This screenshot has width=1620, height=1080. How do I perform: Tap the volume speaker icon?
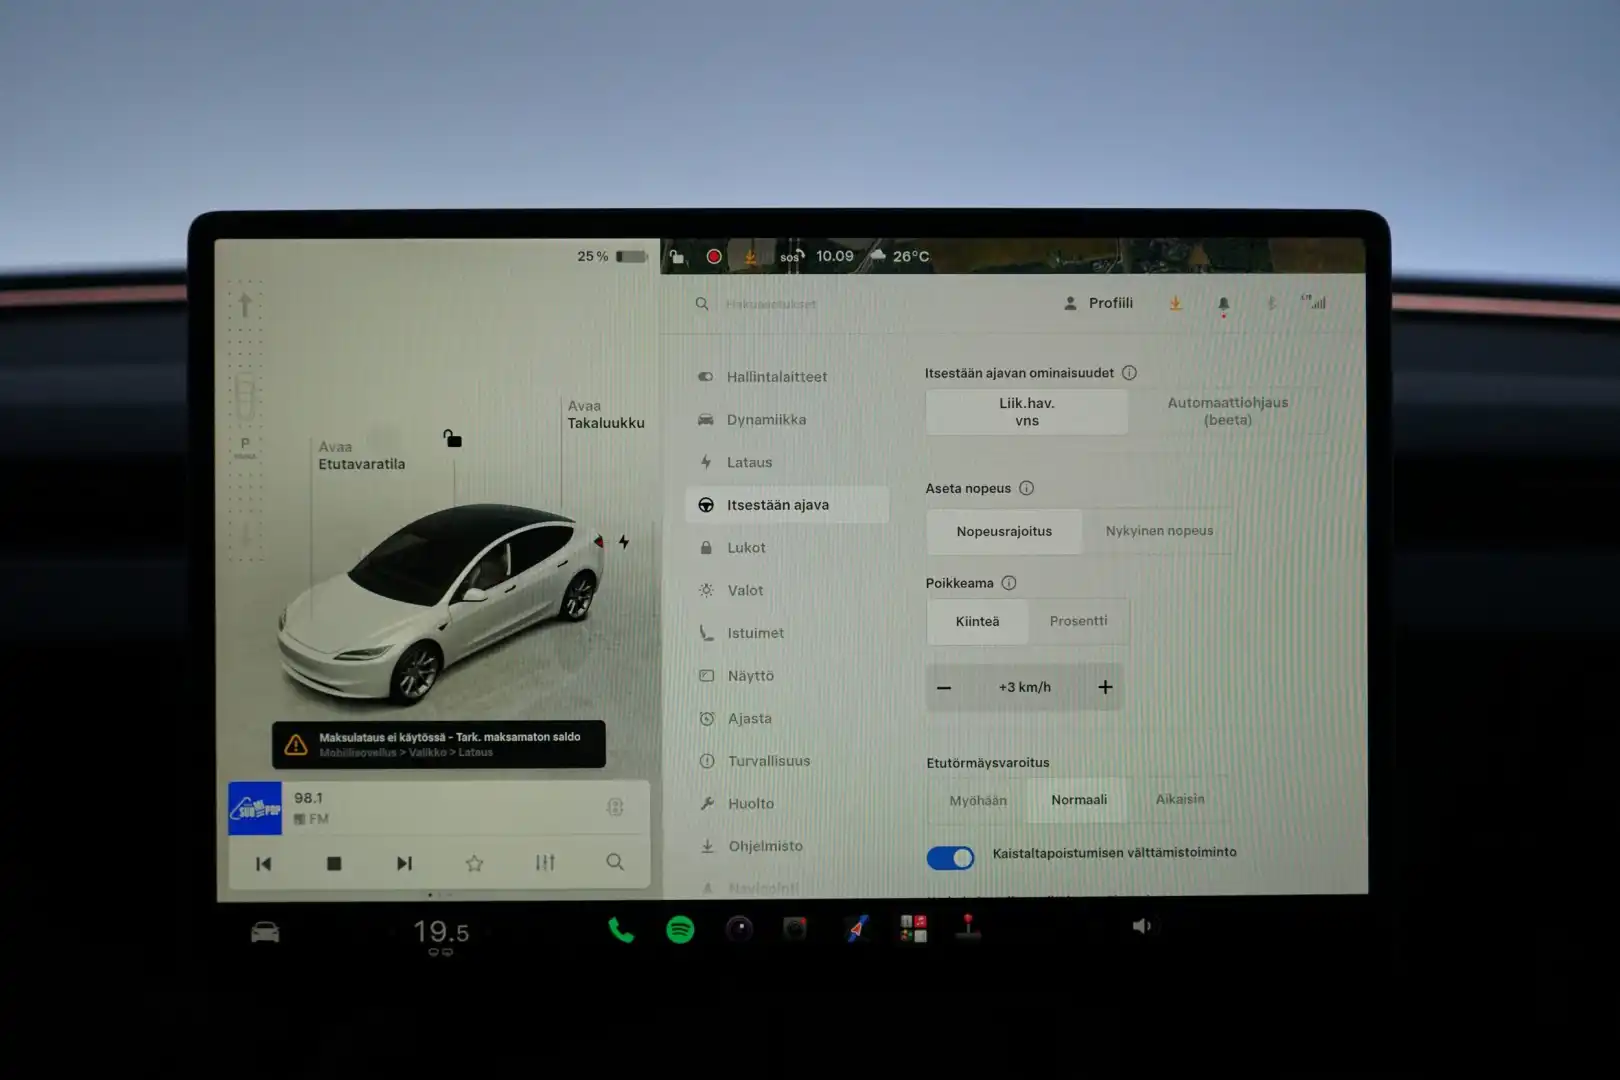(1141, 926)
